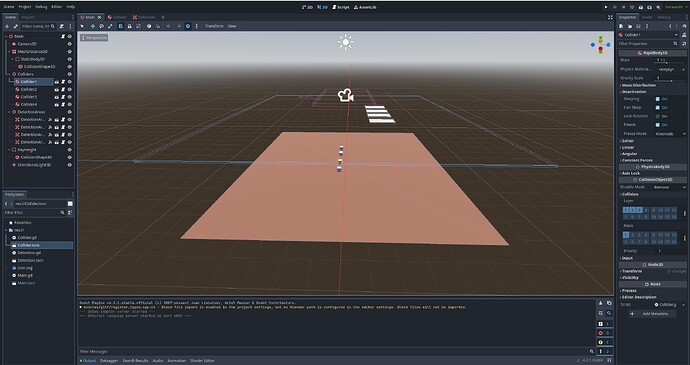Open Audio bottom panel
The image size is (690, 365).
[x=158, y=361]
